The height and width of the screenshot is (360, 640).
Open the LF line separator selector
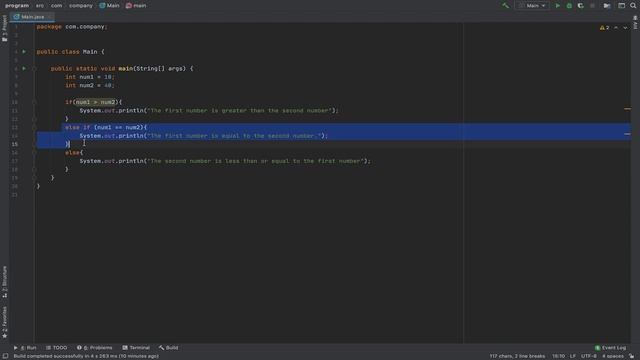(x=573, y=356)
